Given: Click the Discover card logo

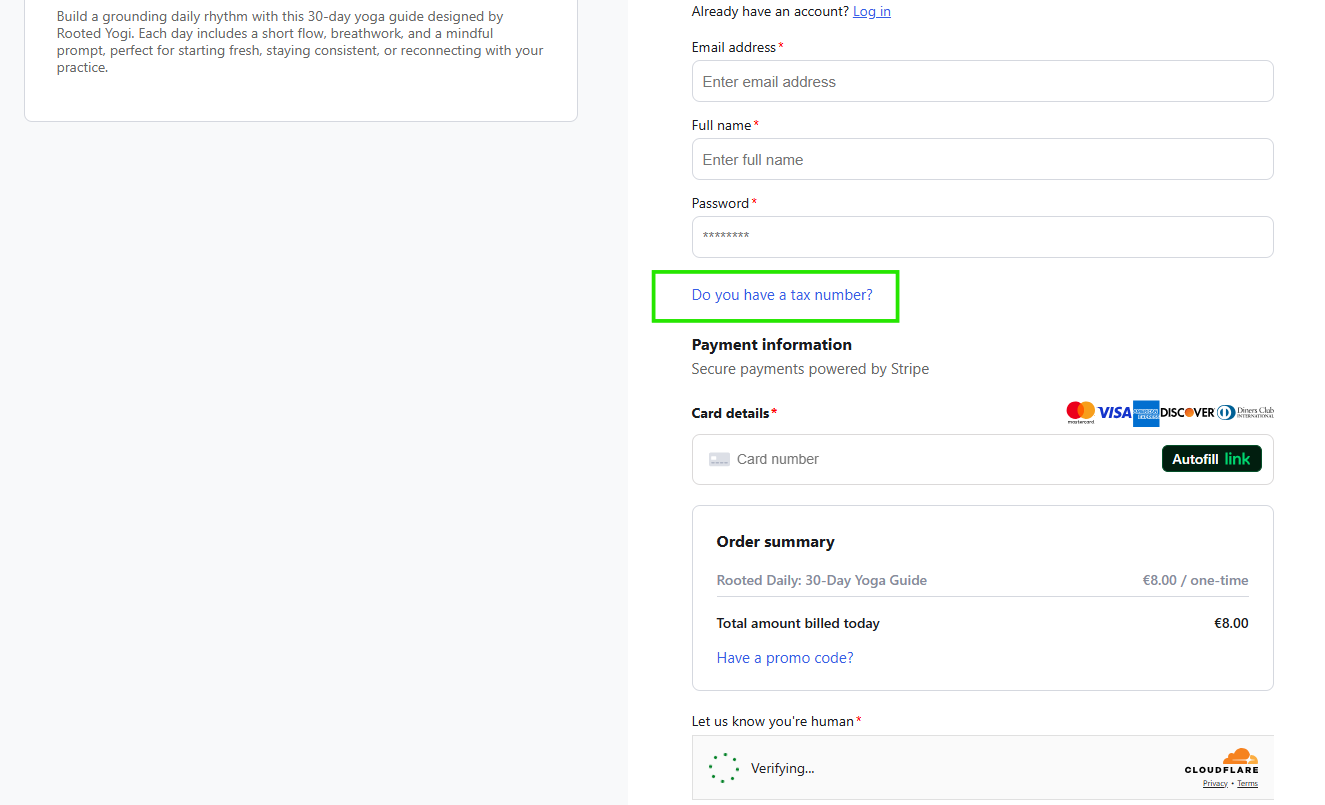Looking at the screenshot, I should point(1187,412).
